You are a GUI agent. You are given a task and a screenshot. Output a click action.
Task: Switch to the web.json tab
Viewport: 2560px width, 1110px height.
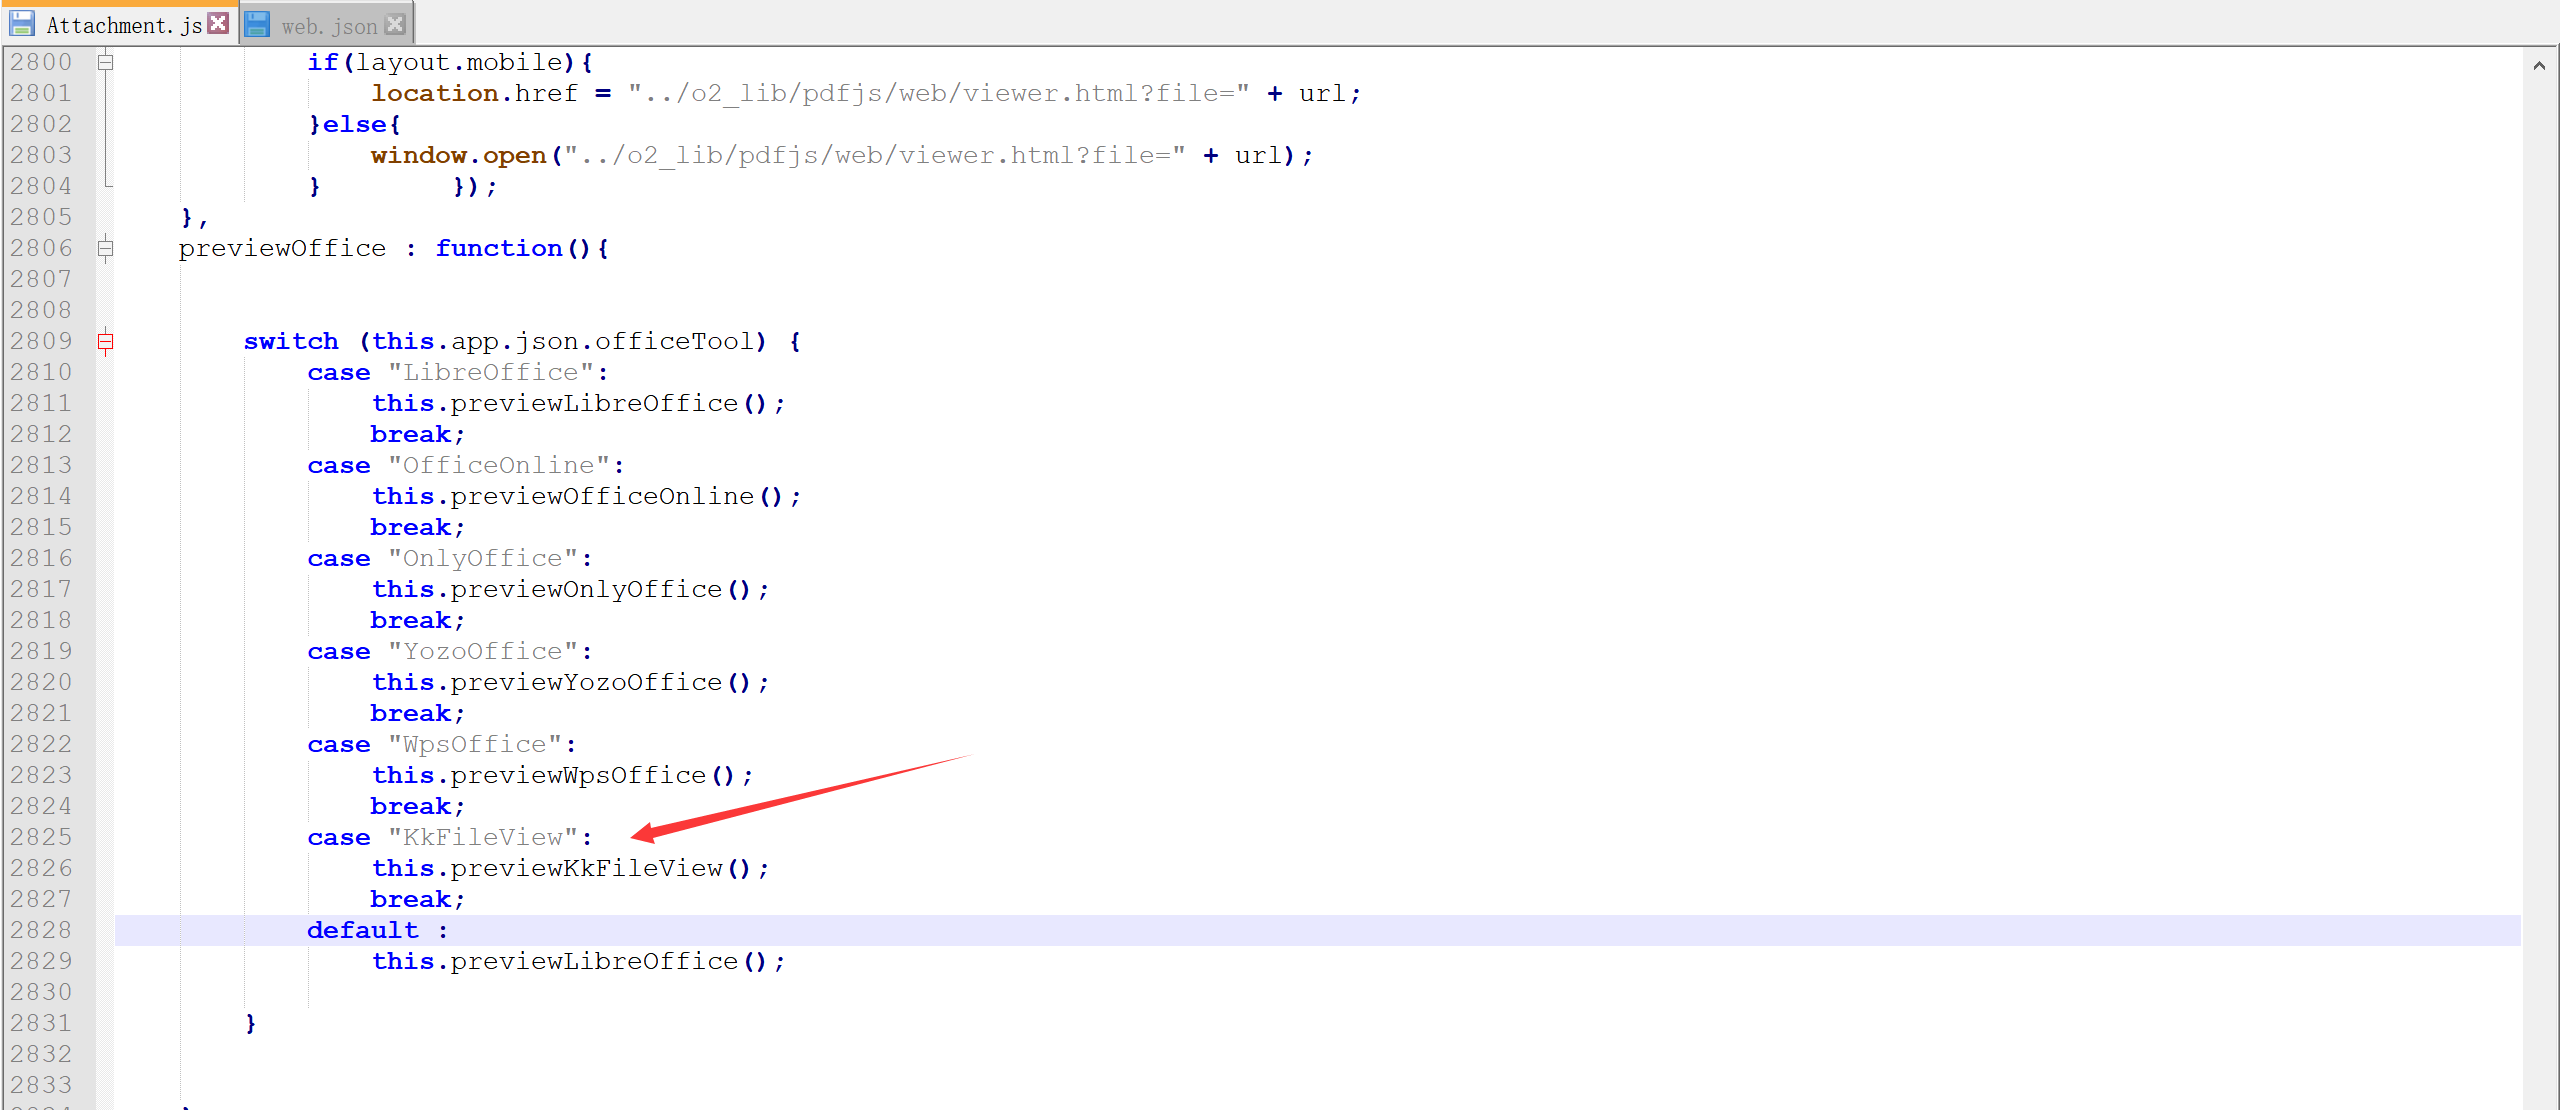328,26
